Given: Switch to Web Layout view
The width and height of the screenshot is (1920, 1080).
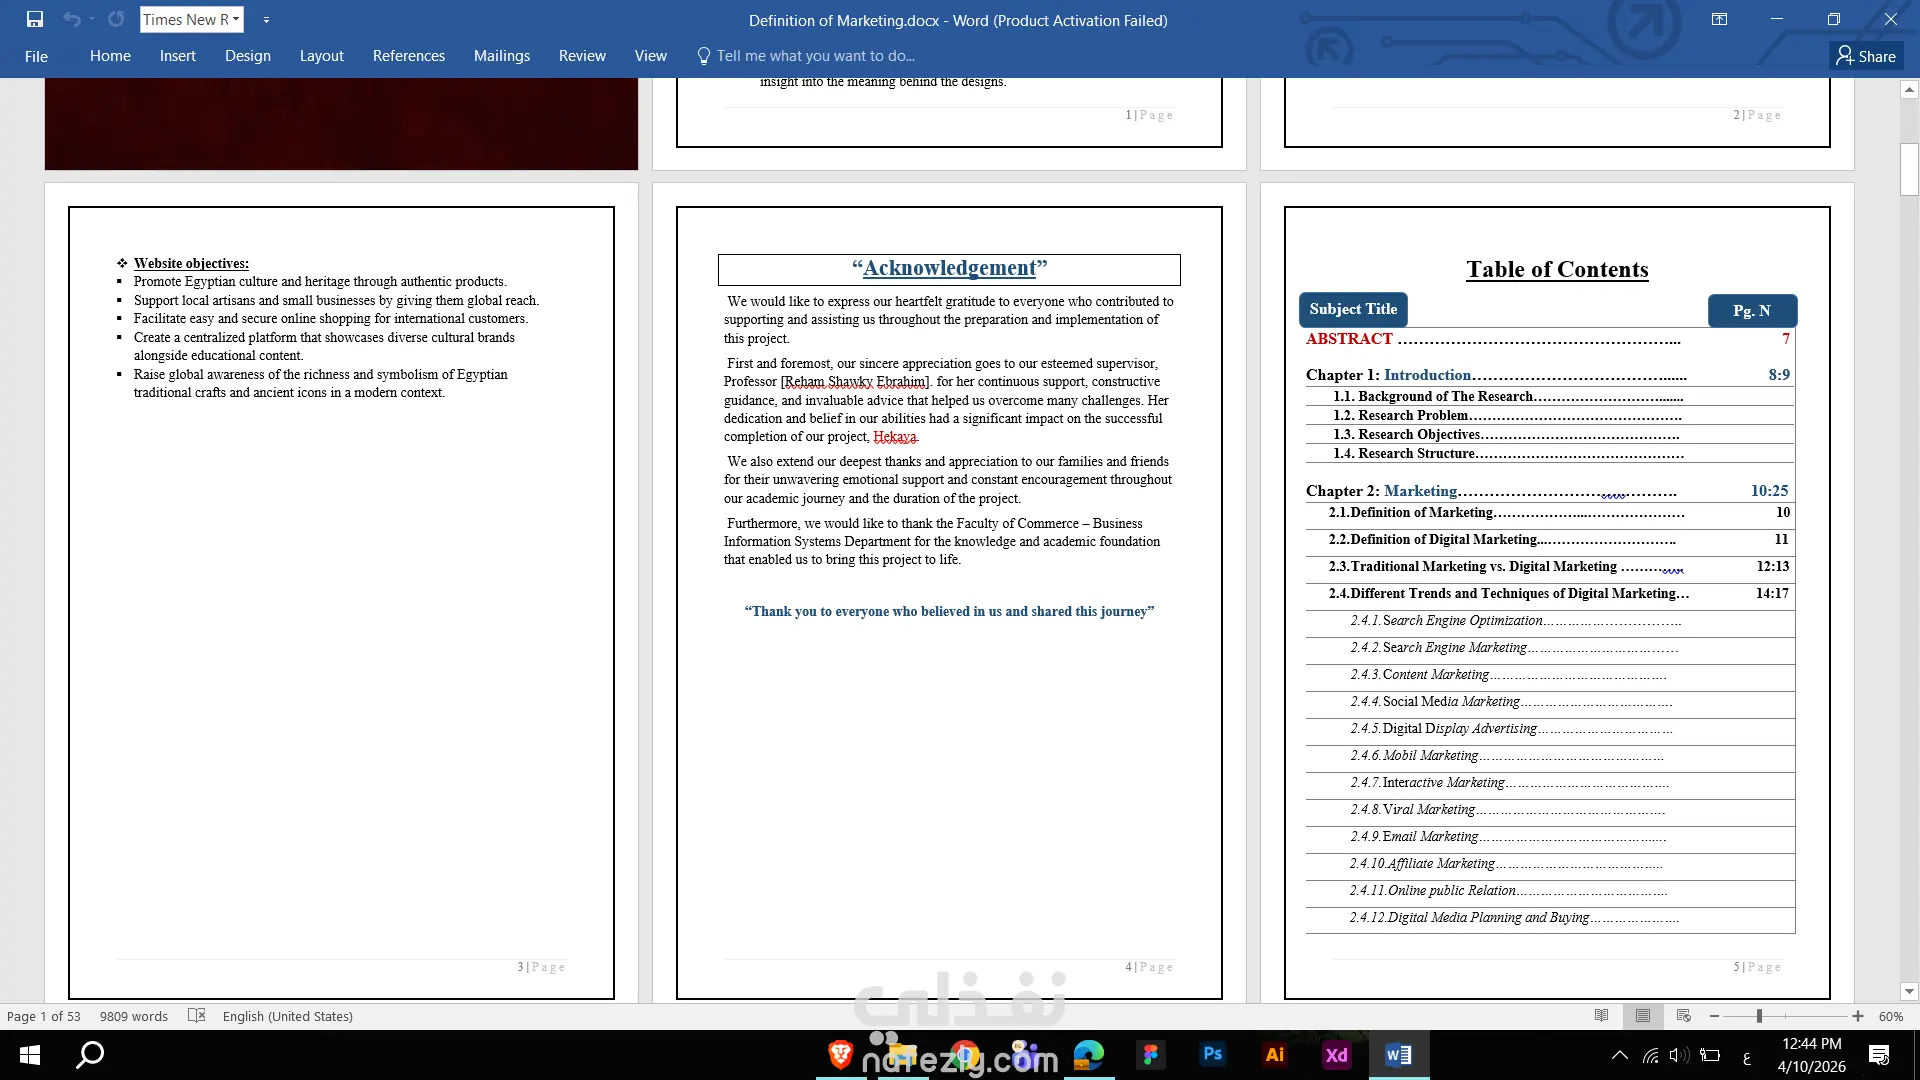Looking at the screenshot, I should click(x=1684, y=1016).
